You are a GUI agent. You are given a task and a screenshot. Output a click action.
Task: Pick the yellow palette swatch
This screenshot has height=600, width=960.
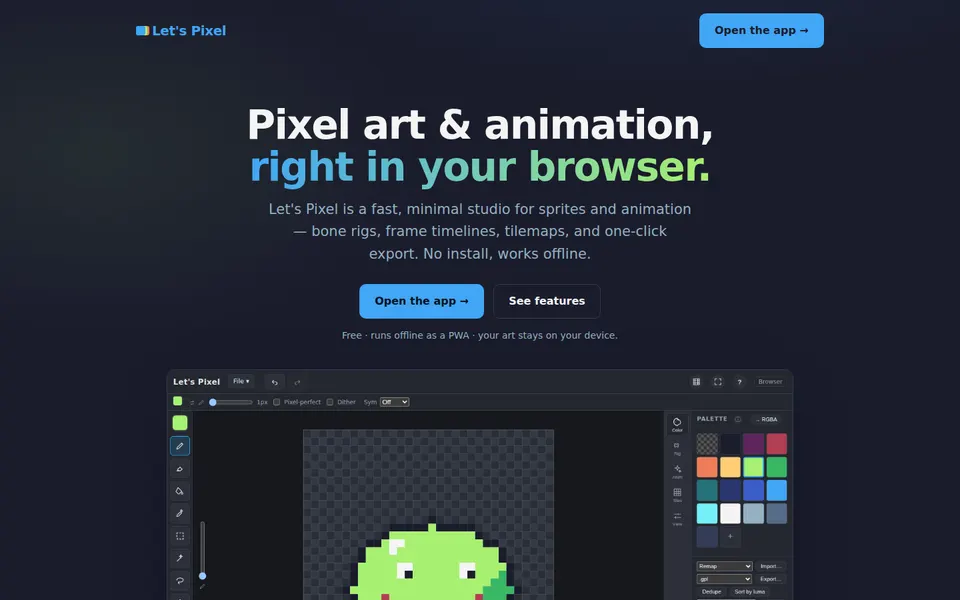(x=730, y=467)
